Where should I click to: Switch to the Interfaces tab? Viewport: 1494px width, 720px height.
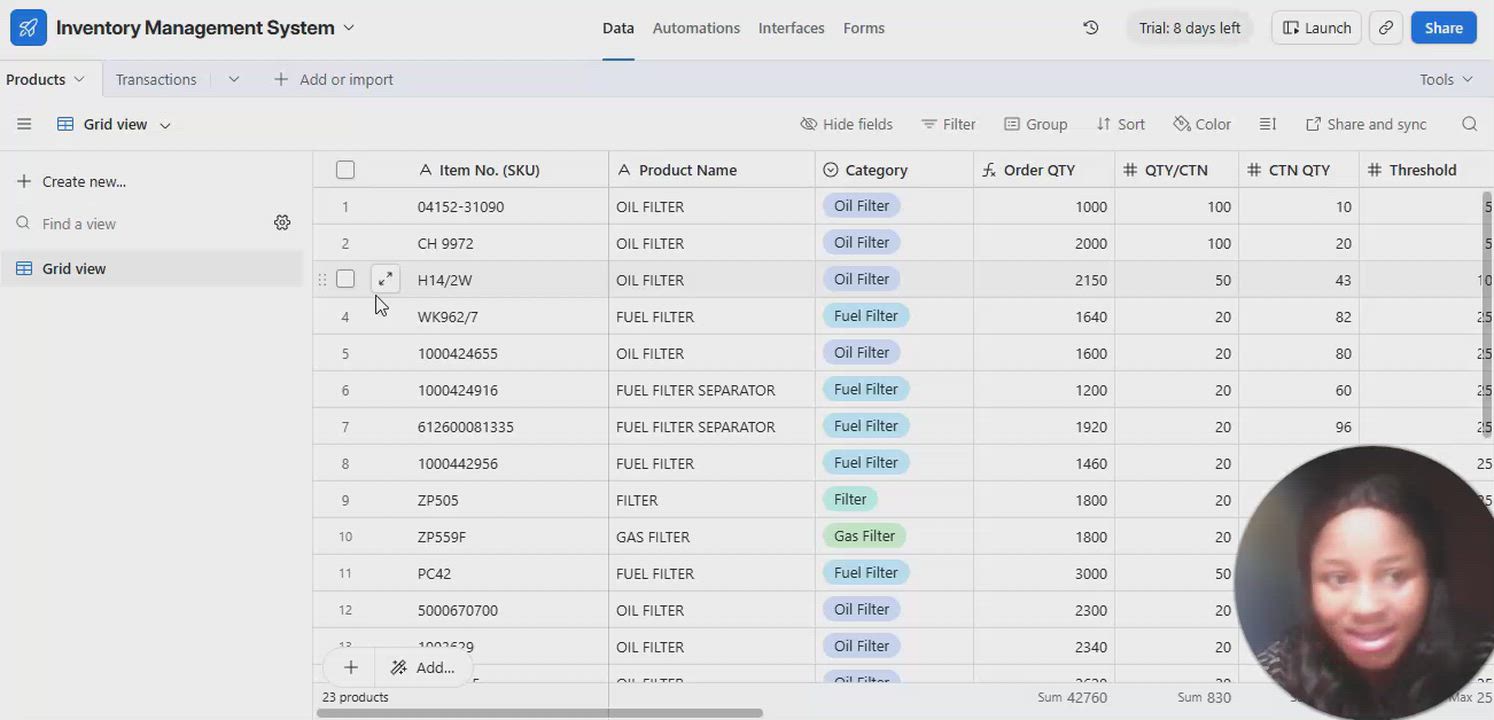point(791,28)
